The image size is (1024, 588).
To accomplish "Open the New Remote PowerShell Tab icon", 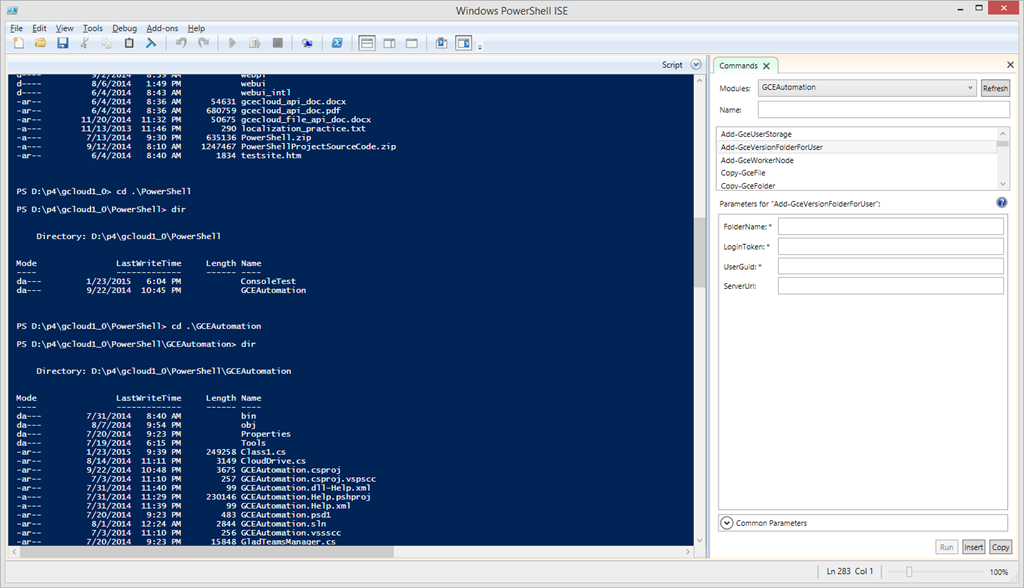I will point(307,44).
